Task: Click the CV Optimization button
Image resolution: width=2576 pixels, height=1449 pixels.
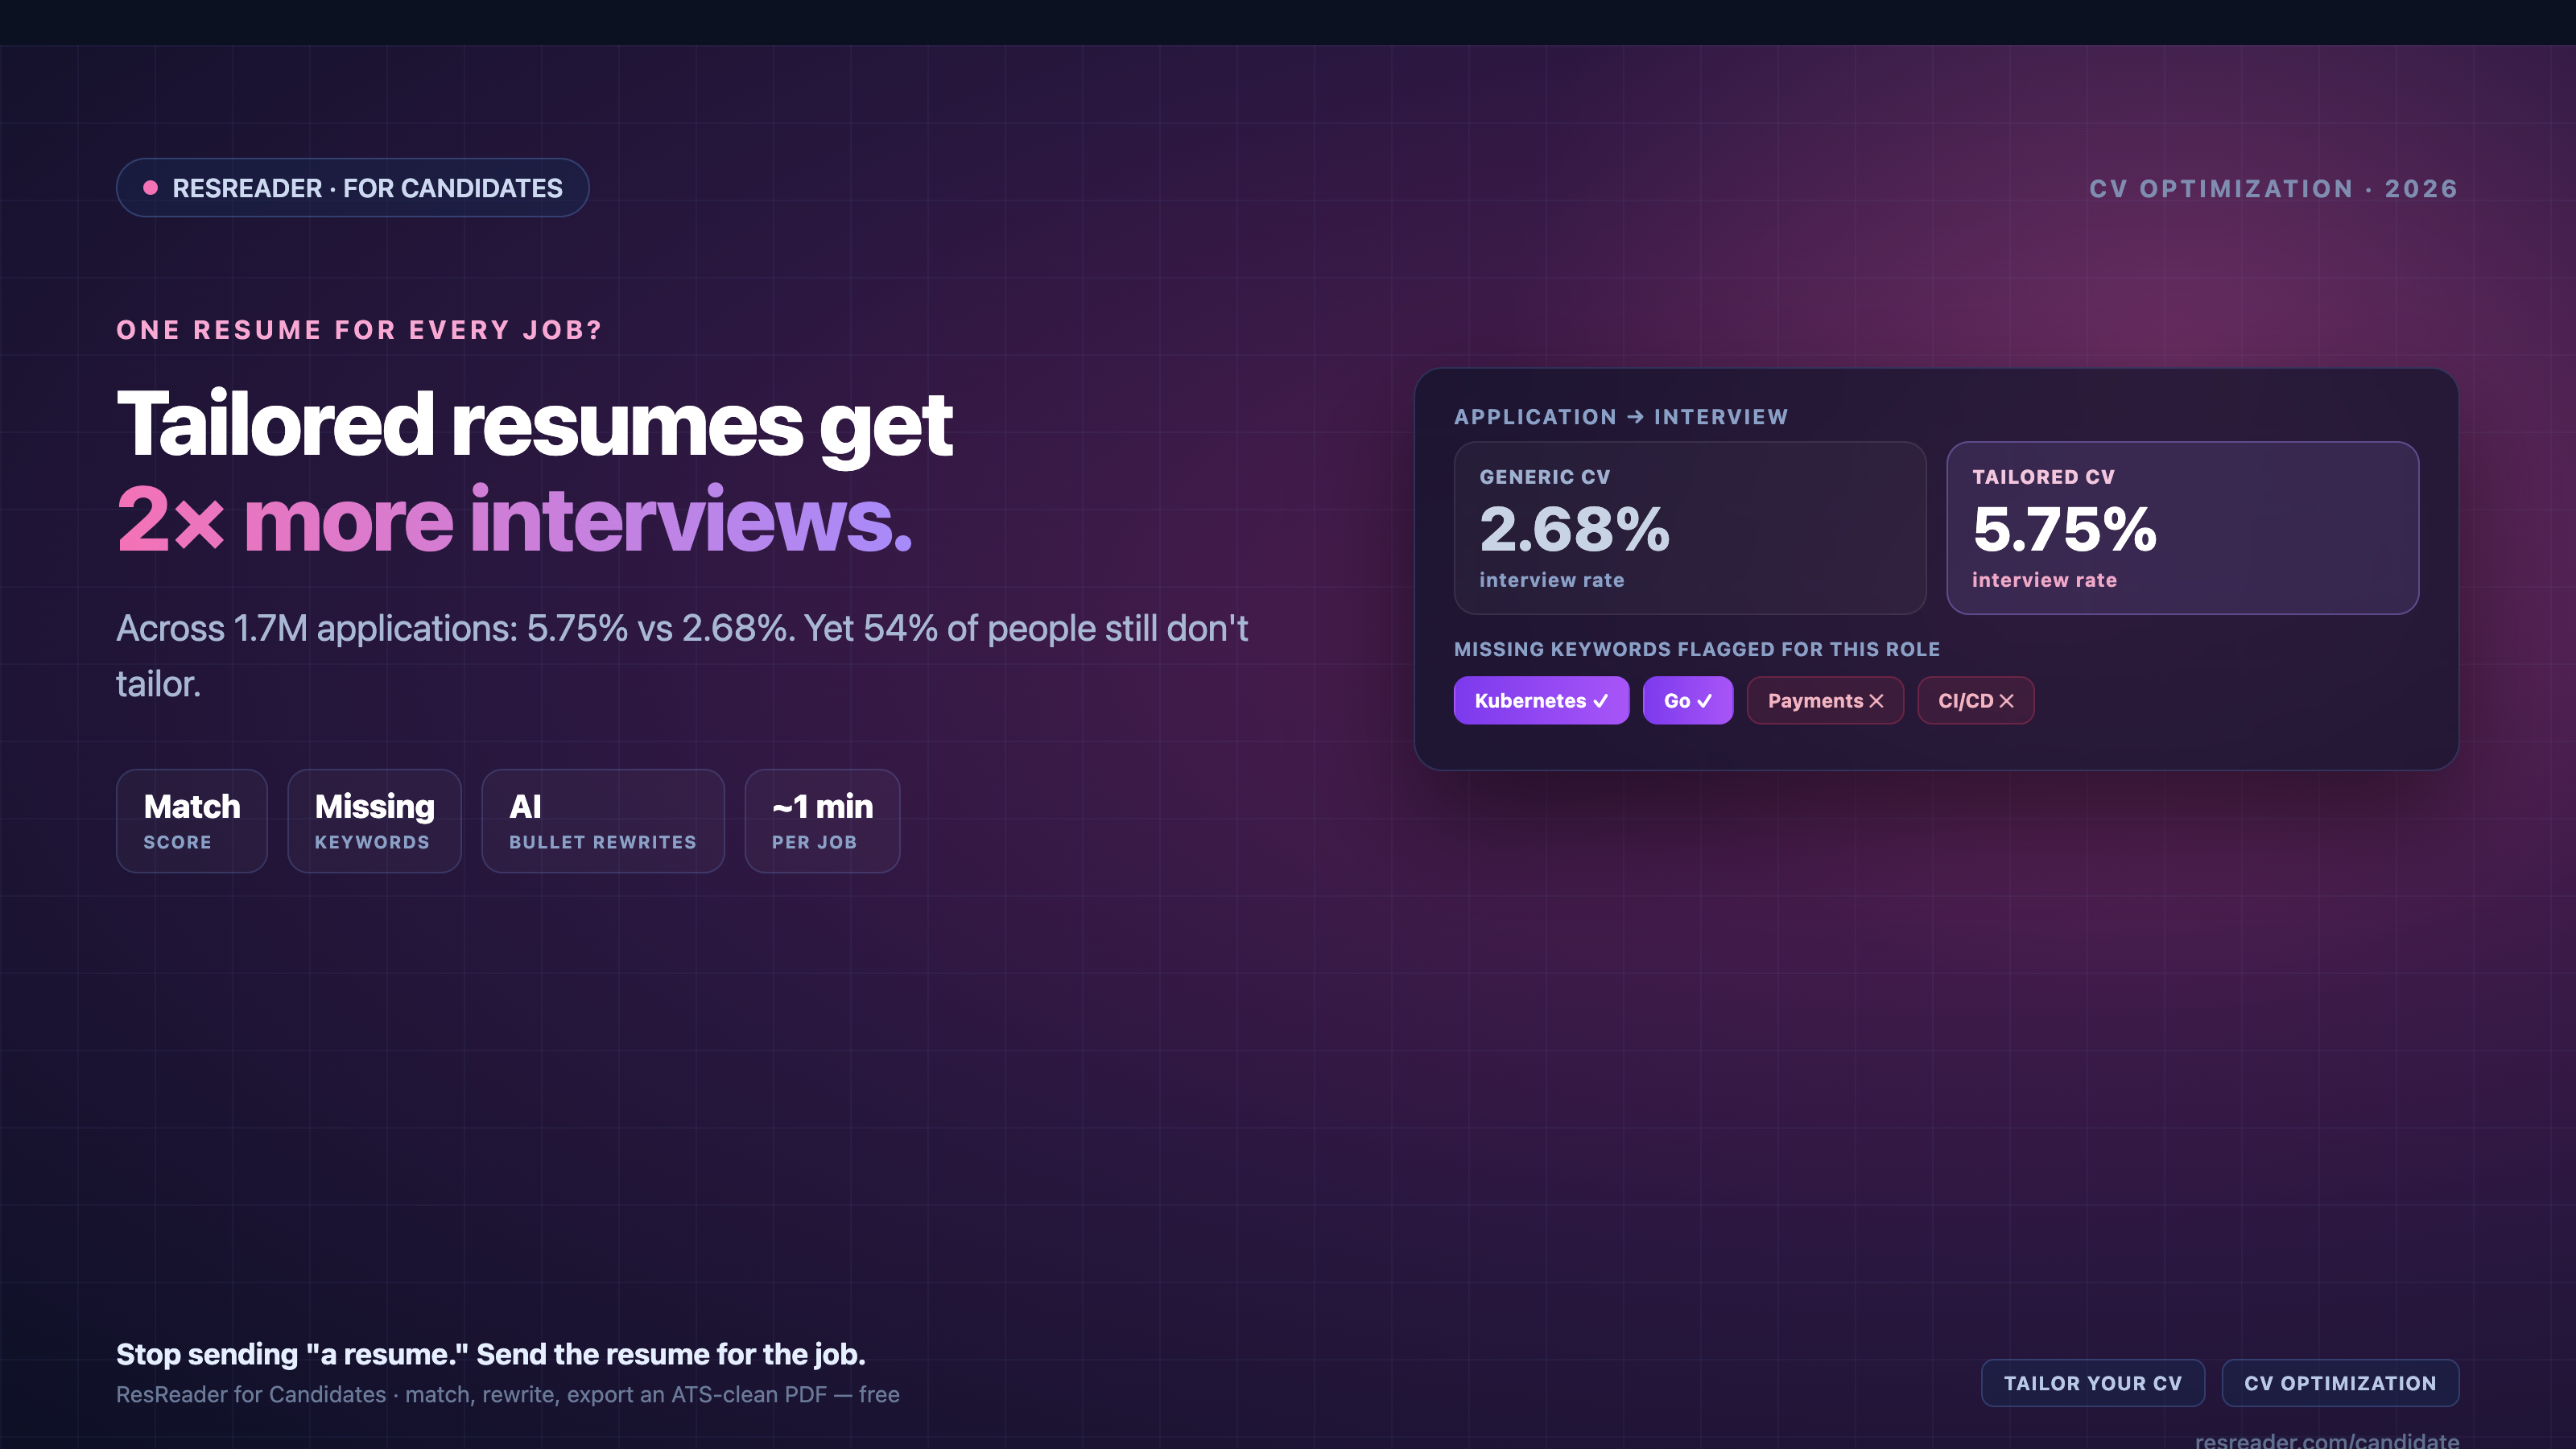Action: (2340, 1383)
